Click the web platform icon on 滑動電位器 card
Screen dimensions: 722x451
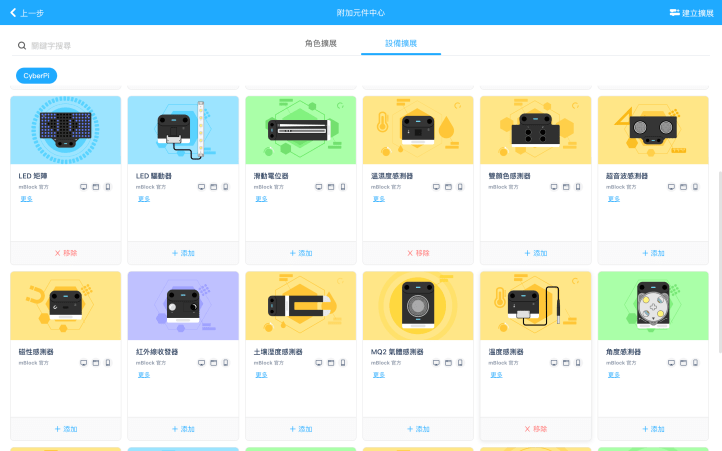(x=331, y=187)
